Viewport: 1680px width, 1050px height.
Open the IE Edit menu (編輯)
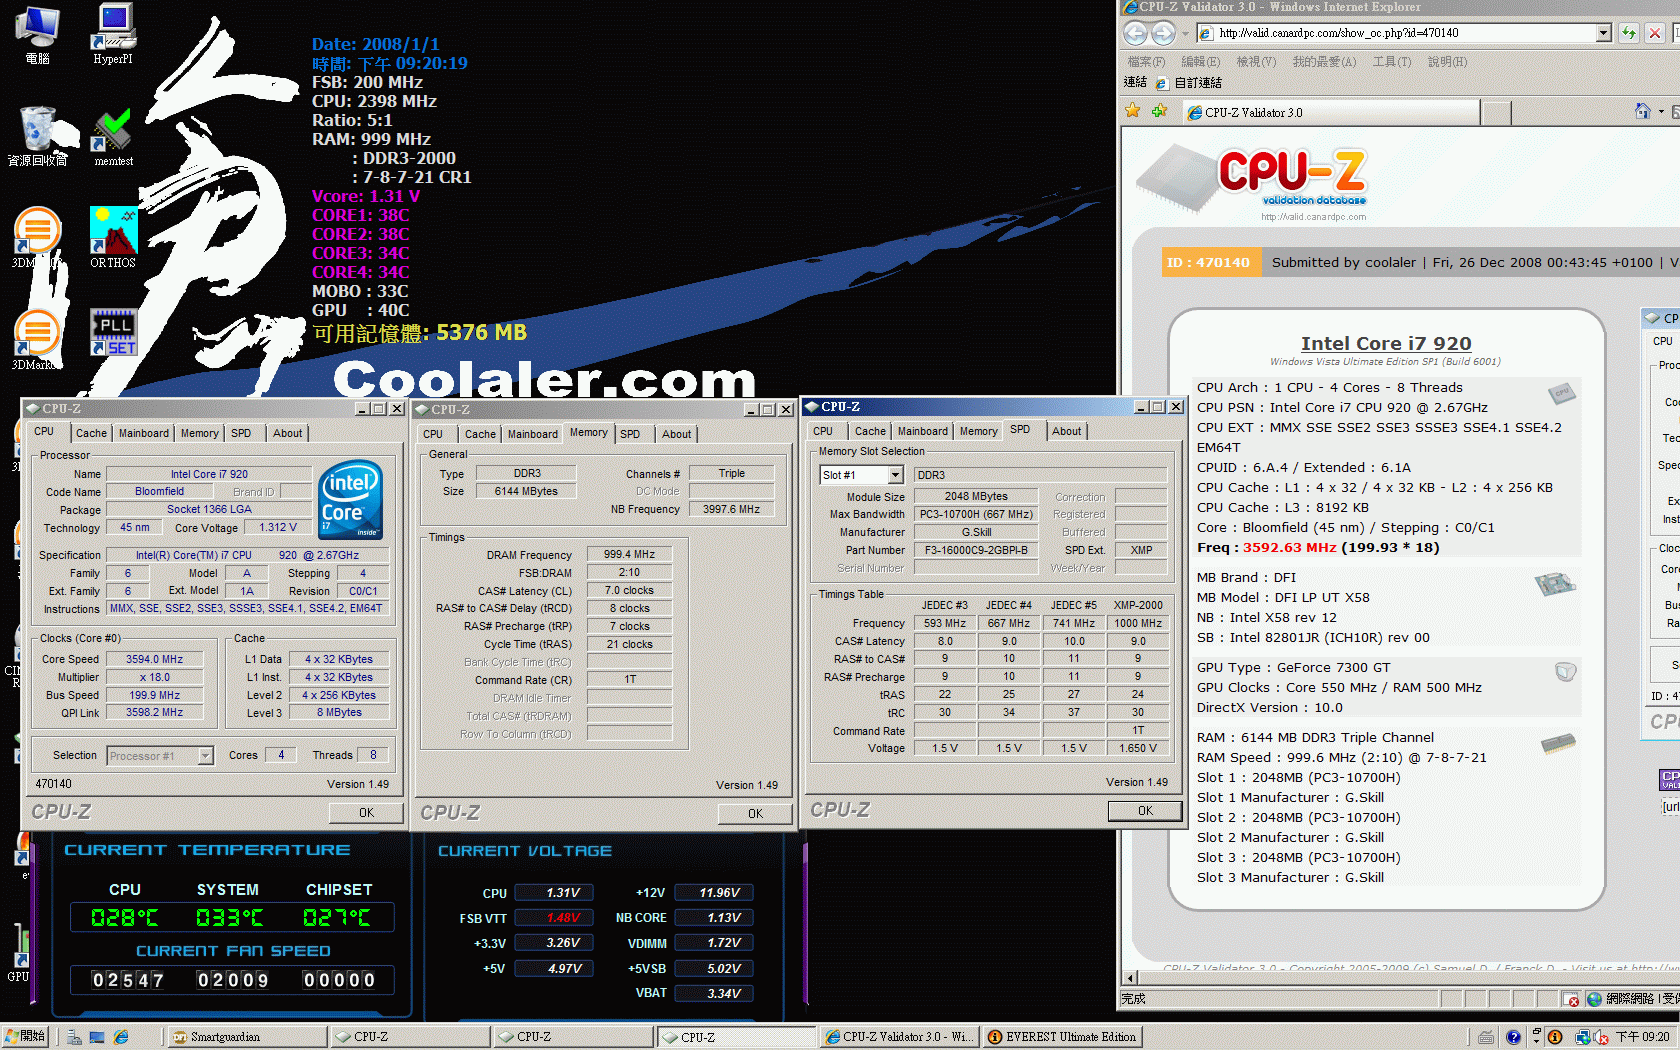tap(1200, 62)
